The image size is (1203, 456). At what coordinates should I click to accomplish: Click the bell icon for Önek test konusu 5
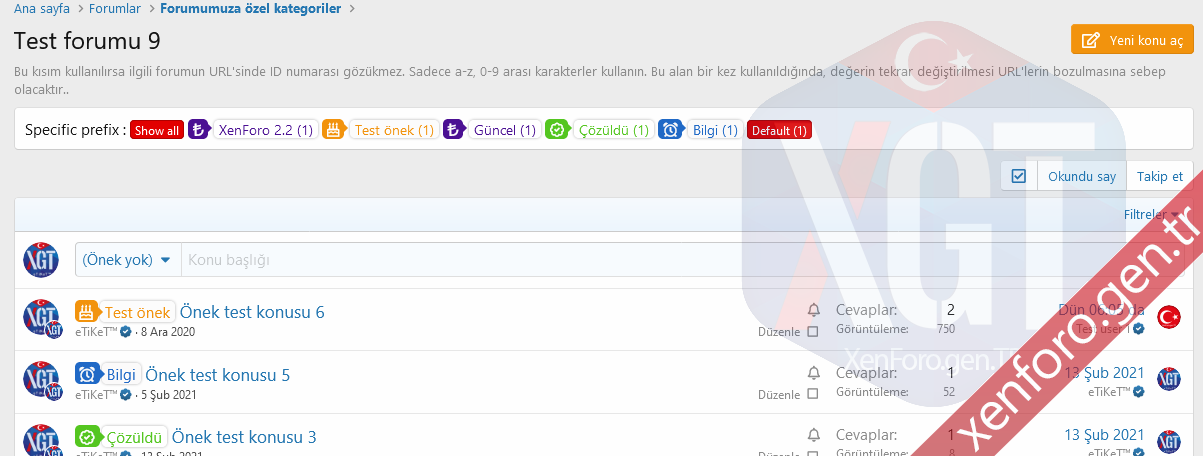814,373
